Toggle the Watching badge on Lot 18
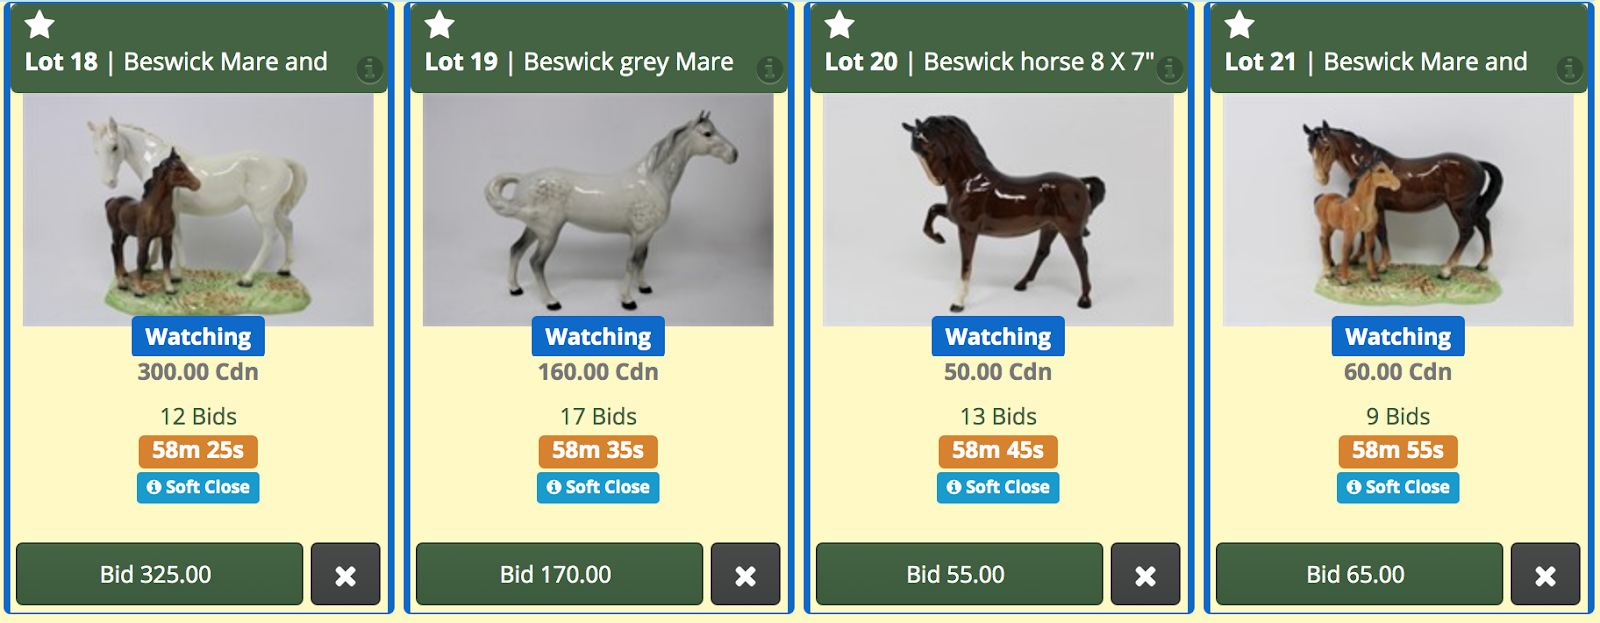 [198, 336]
